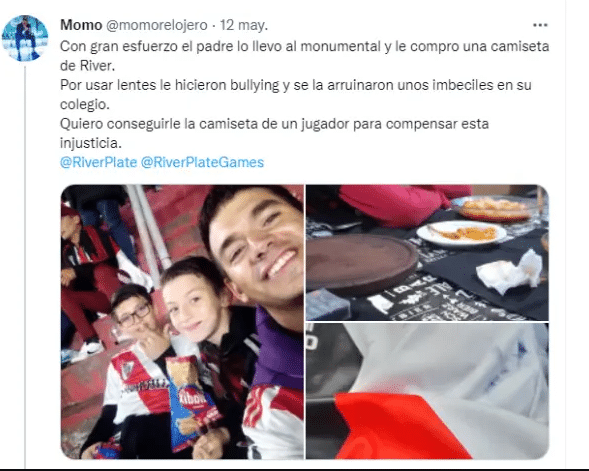The width and height of the screenshot is (589, 471).
Task: Click Momo's round profile avatar
Action: pyautogui.click(x=25, y=38)
